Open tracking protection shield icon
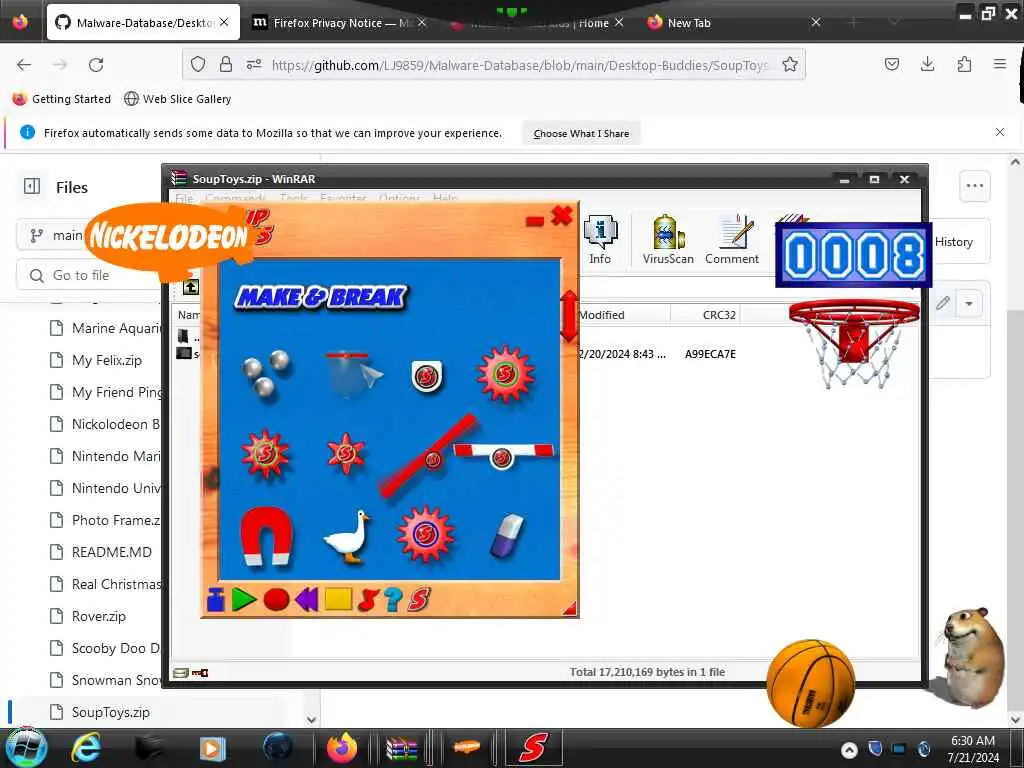1024x768 pixels. pyautogui.click(x=198, y=64)
